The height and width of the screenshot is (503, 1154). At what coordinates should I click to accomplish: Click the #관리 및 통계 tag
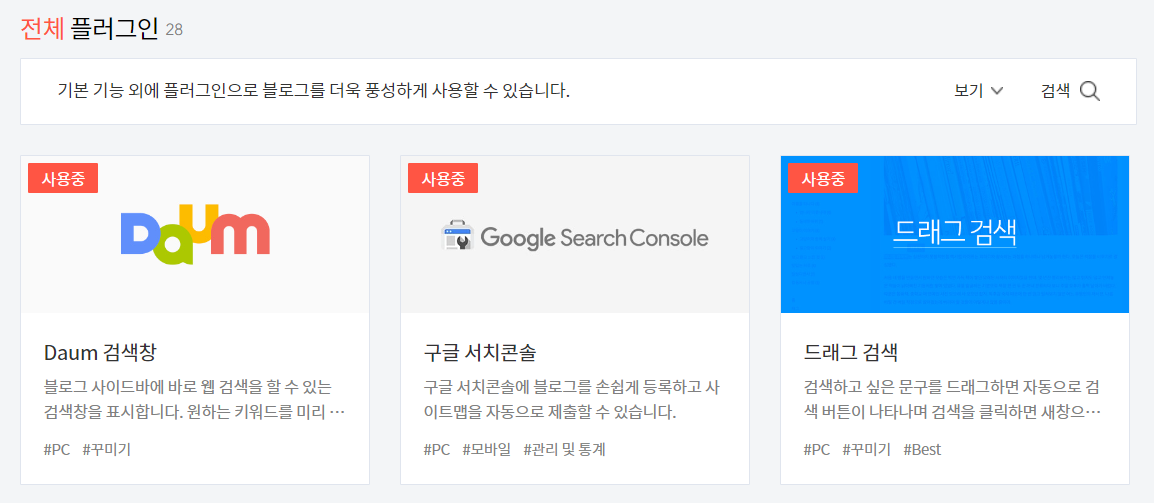[564, 449]
